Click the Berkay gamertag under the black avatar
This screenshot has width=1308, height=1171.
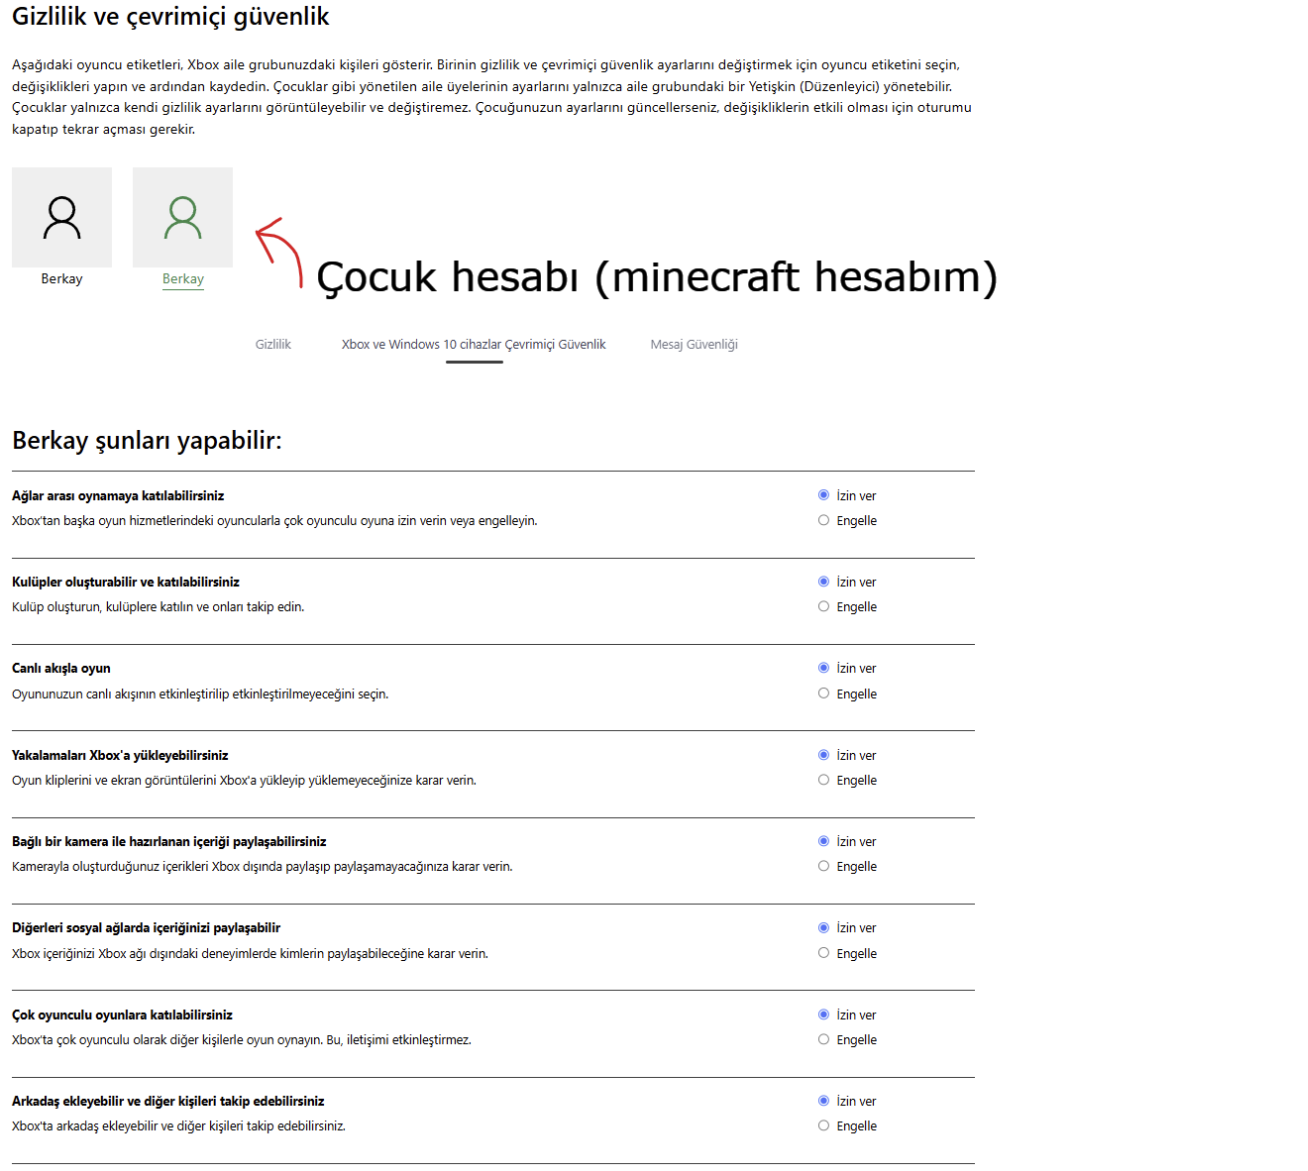pos(62,279)
